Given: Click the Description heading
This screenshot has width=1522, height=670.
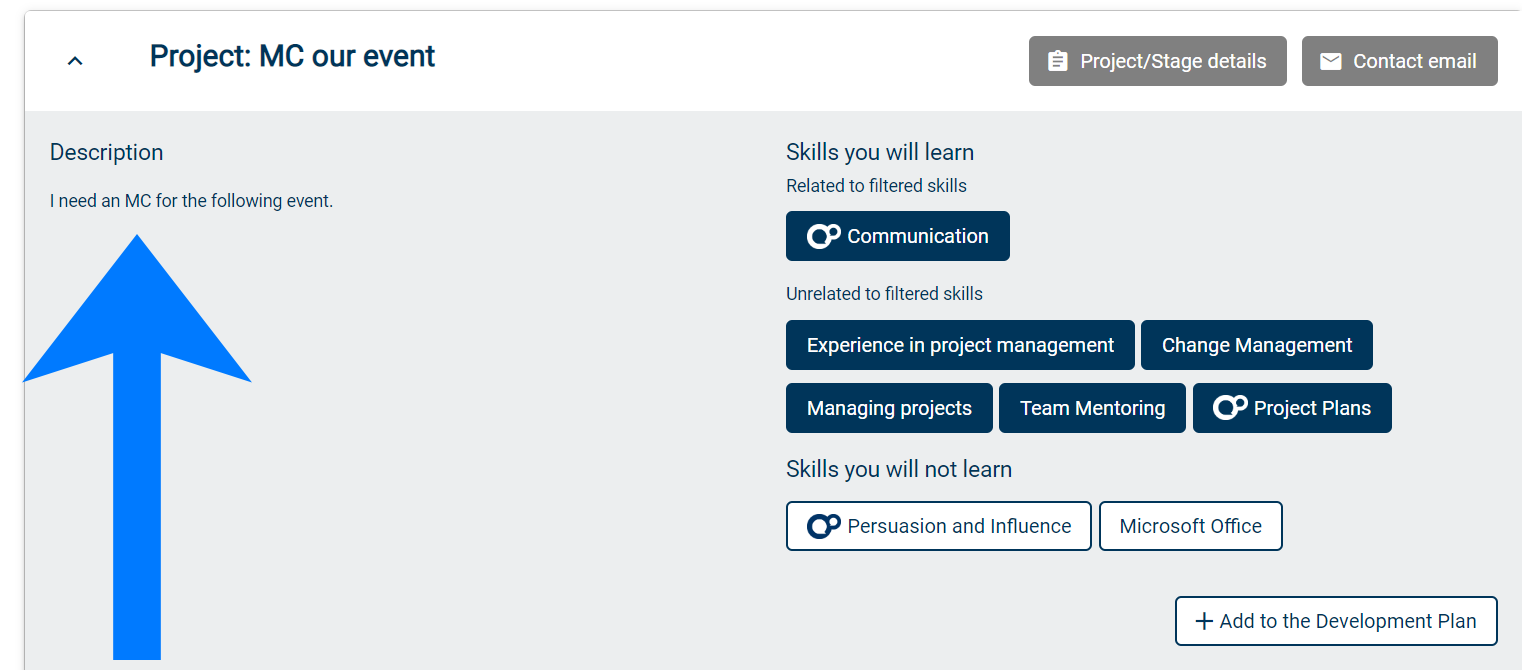Looking at the screenshot, I should [x=106, y=152].
